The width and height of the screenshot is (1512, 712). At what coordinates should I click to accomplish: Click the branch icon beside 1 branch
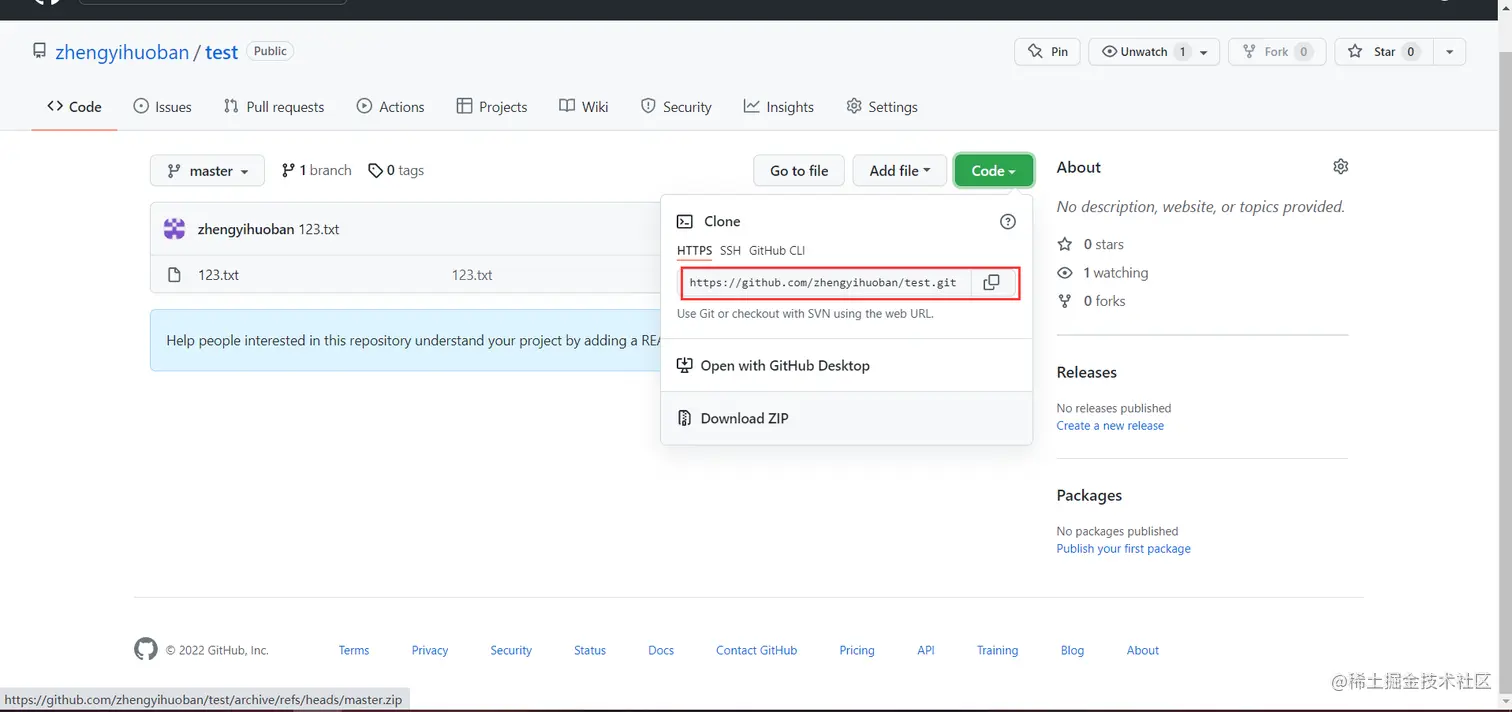point(289,171)
